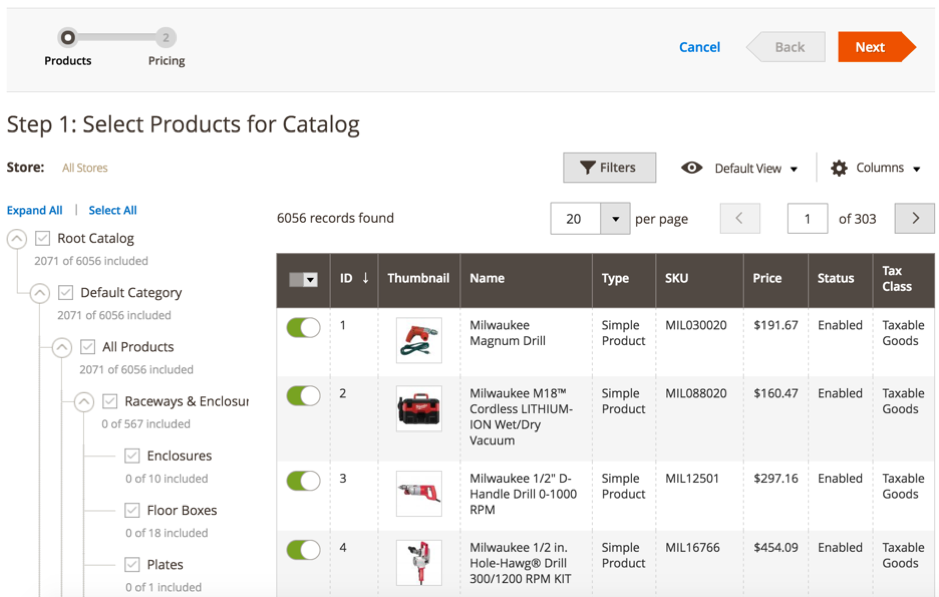Open the per page count dropdown
Viewport: 939px width, 597px height.
(615, 219)
